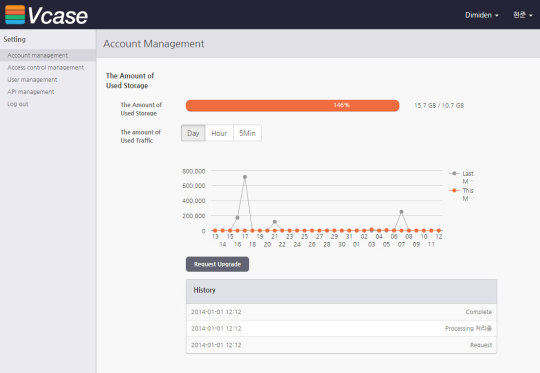
Task: Open the Dimiden user dropdown
Action: pos(481,15)
